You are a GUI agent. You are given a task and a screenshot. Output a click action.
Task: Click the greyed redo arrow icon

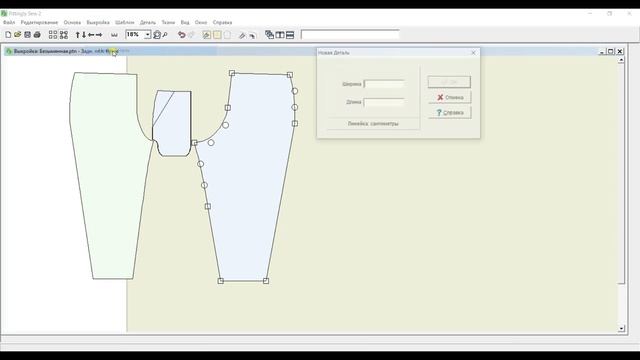pos(191,35)
